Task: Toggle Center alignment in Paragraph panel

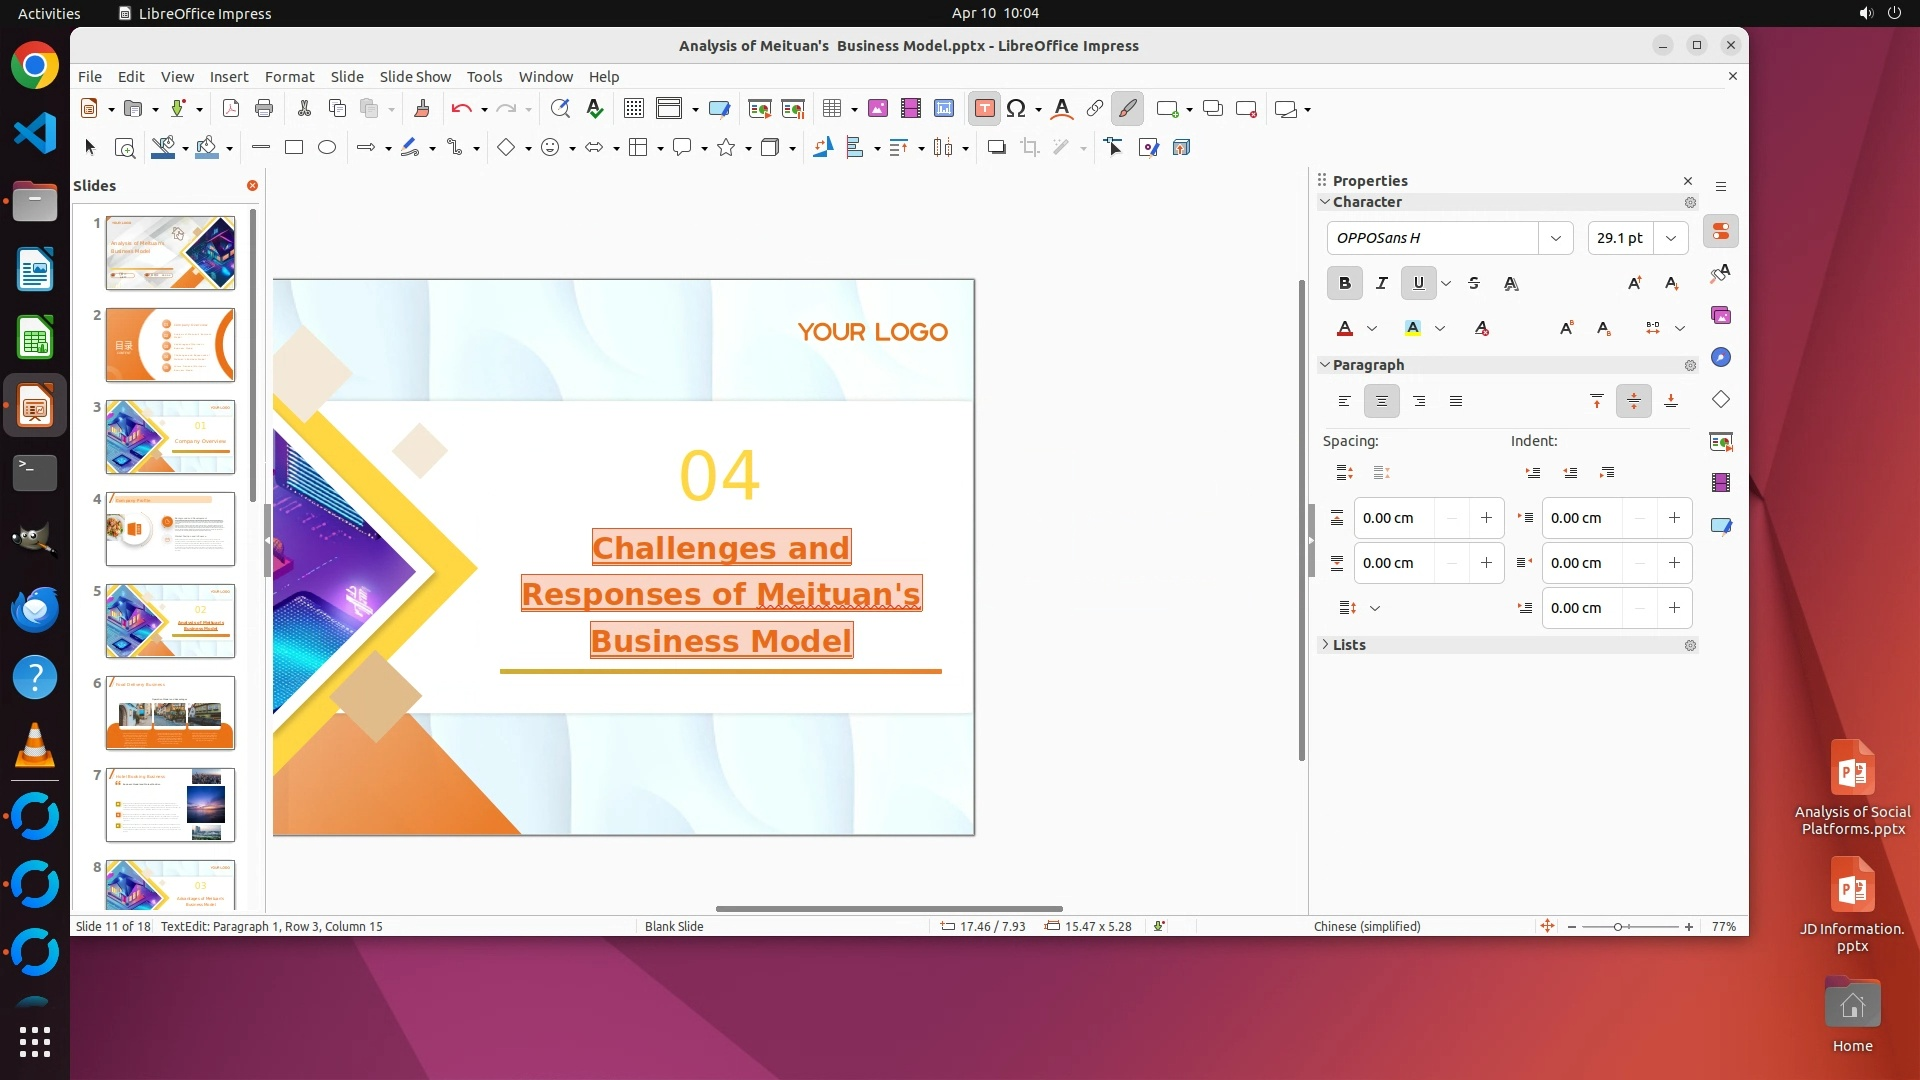Action: click(x=1382, y=402)
